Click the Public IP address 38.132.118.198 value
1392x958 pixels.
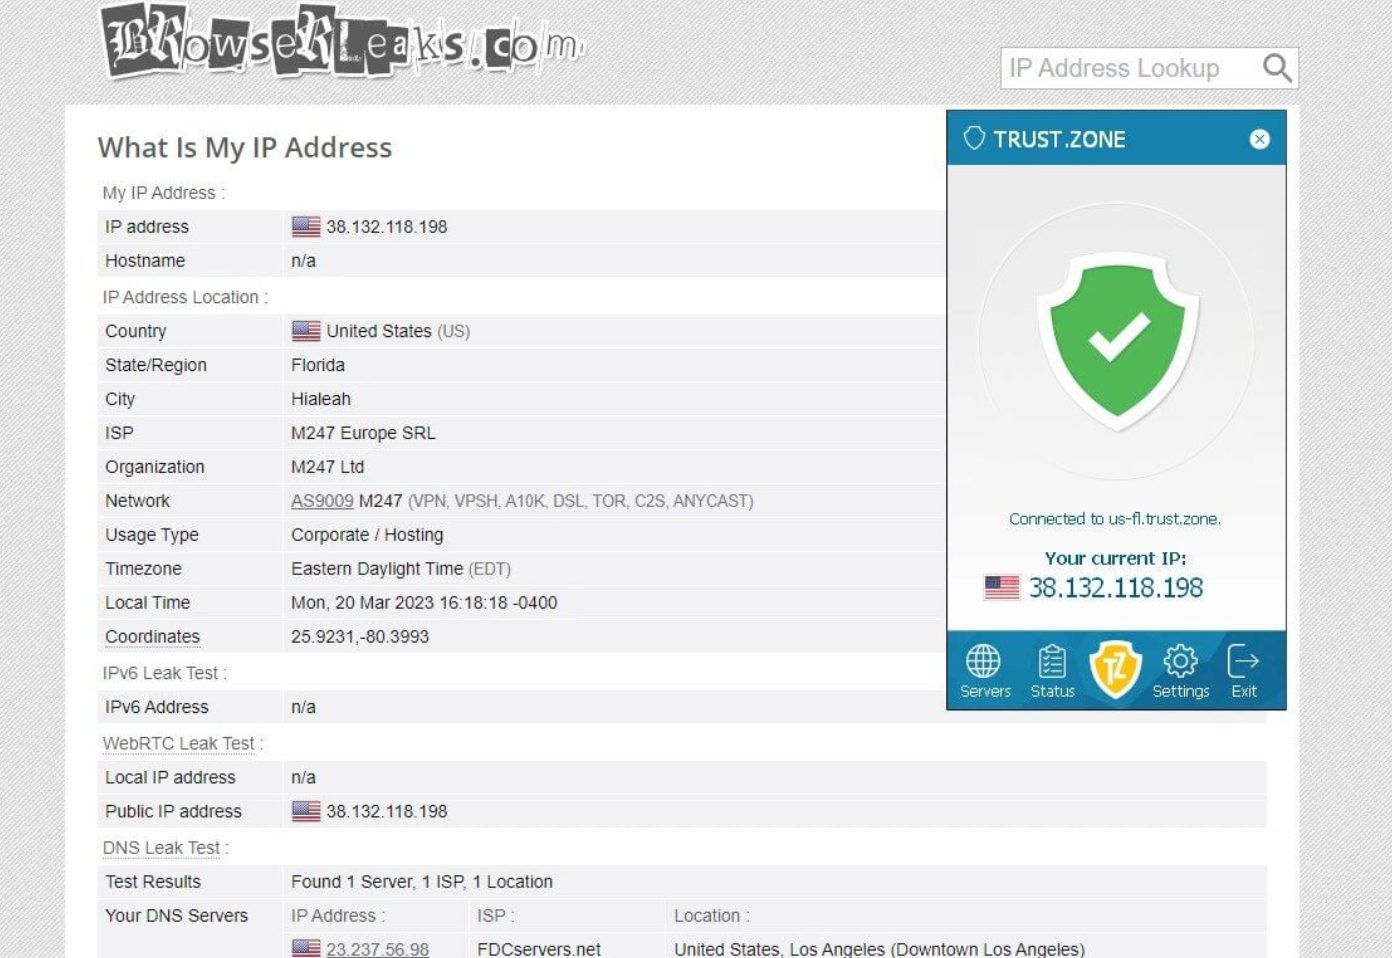tap(387, 811)
